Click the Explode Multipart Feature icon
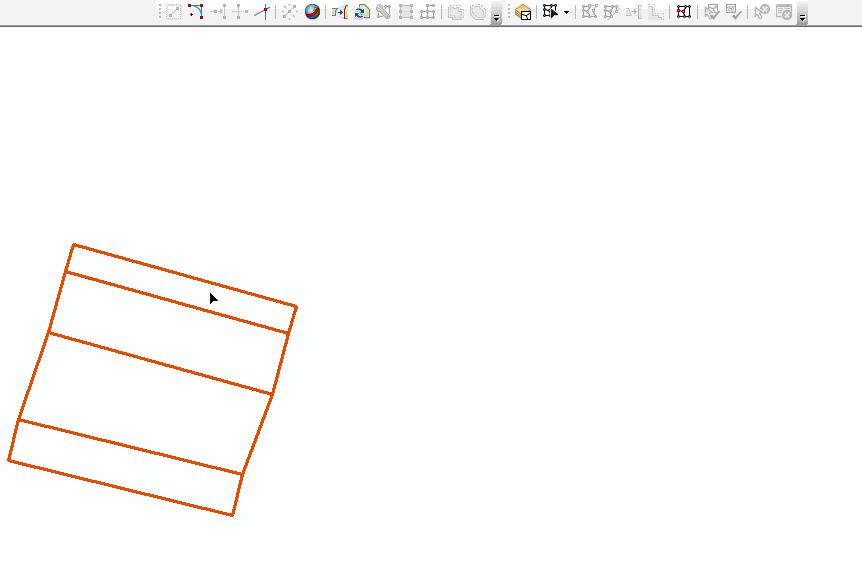862x569 pixels. [289, 12]
